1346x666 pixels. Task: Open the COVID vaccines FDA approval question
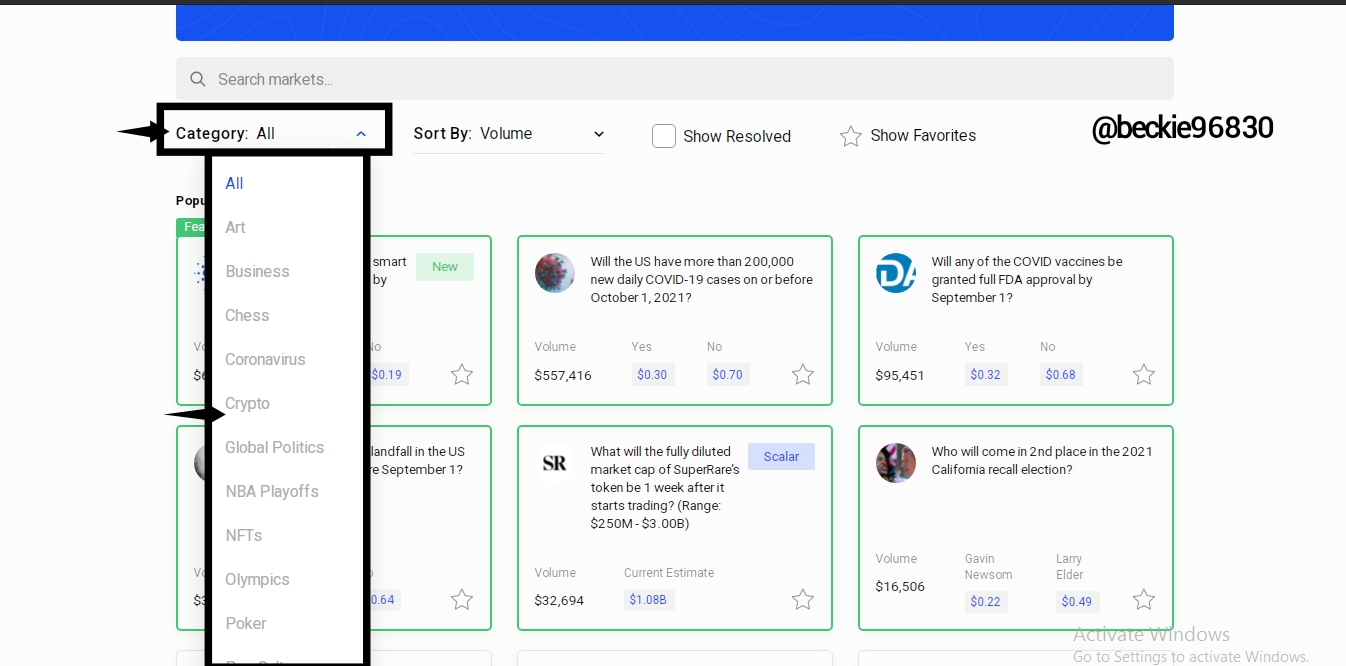(1027, 280)
